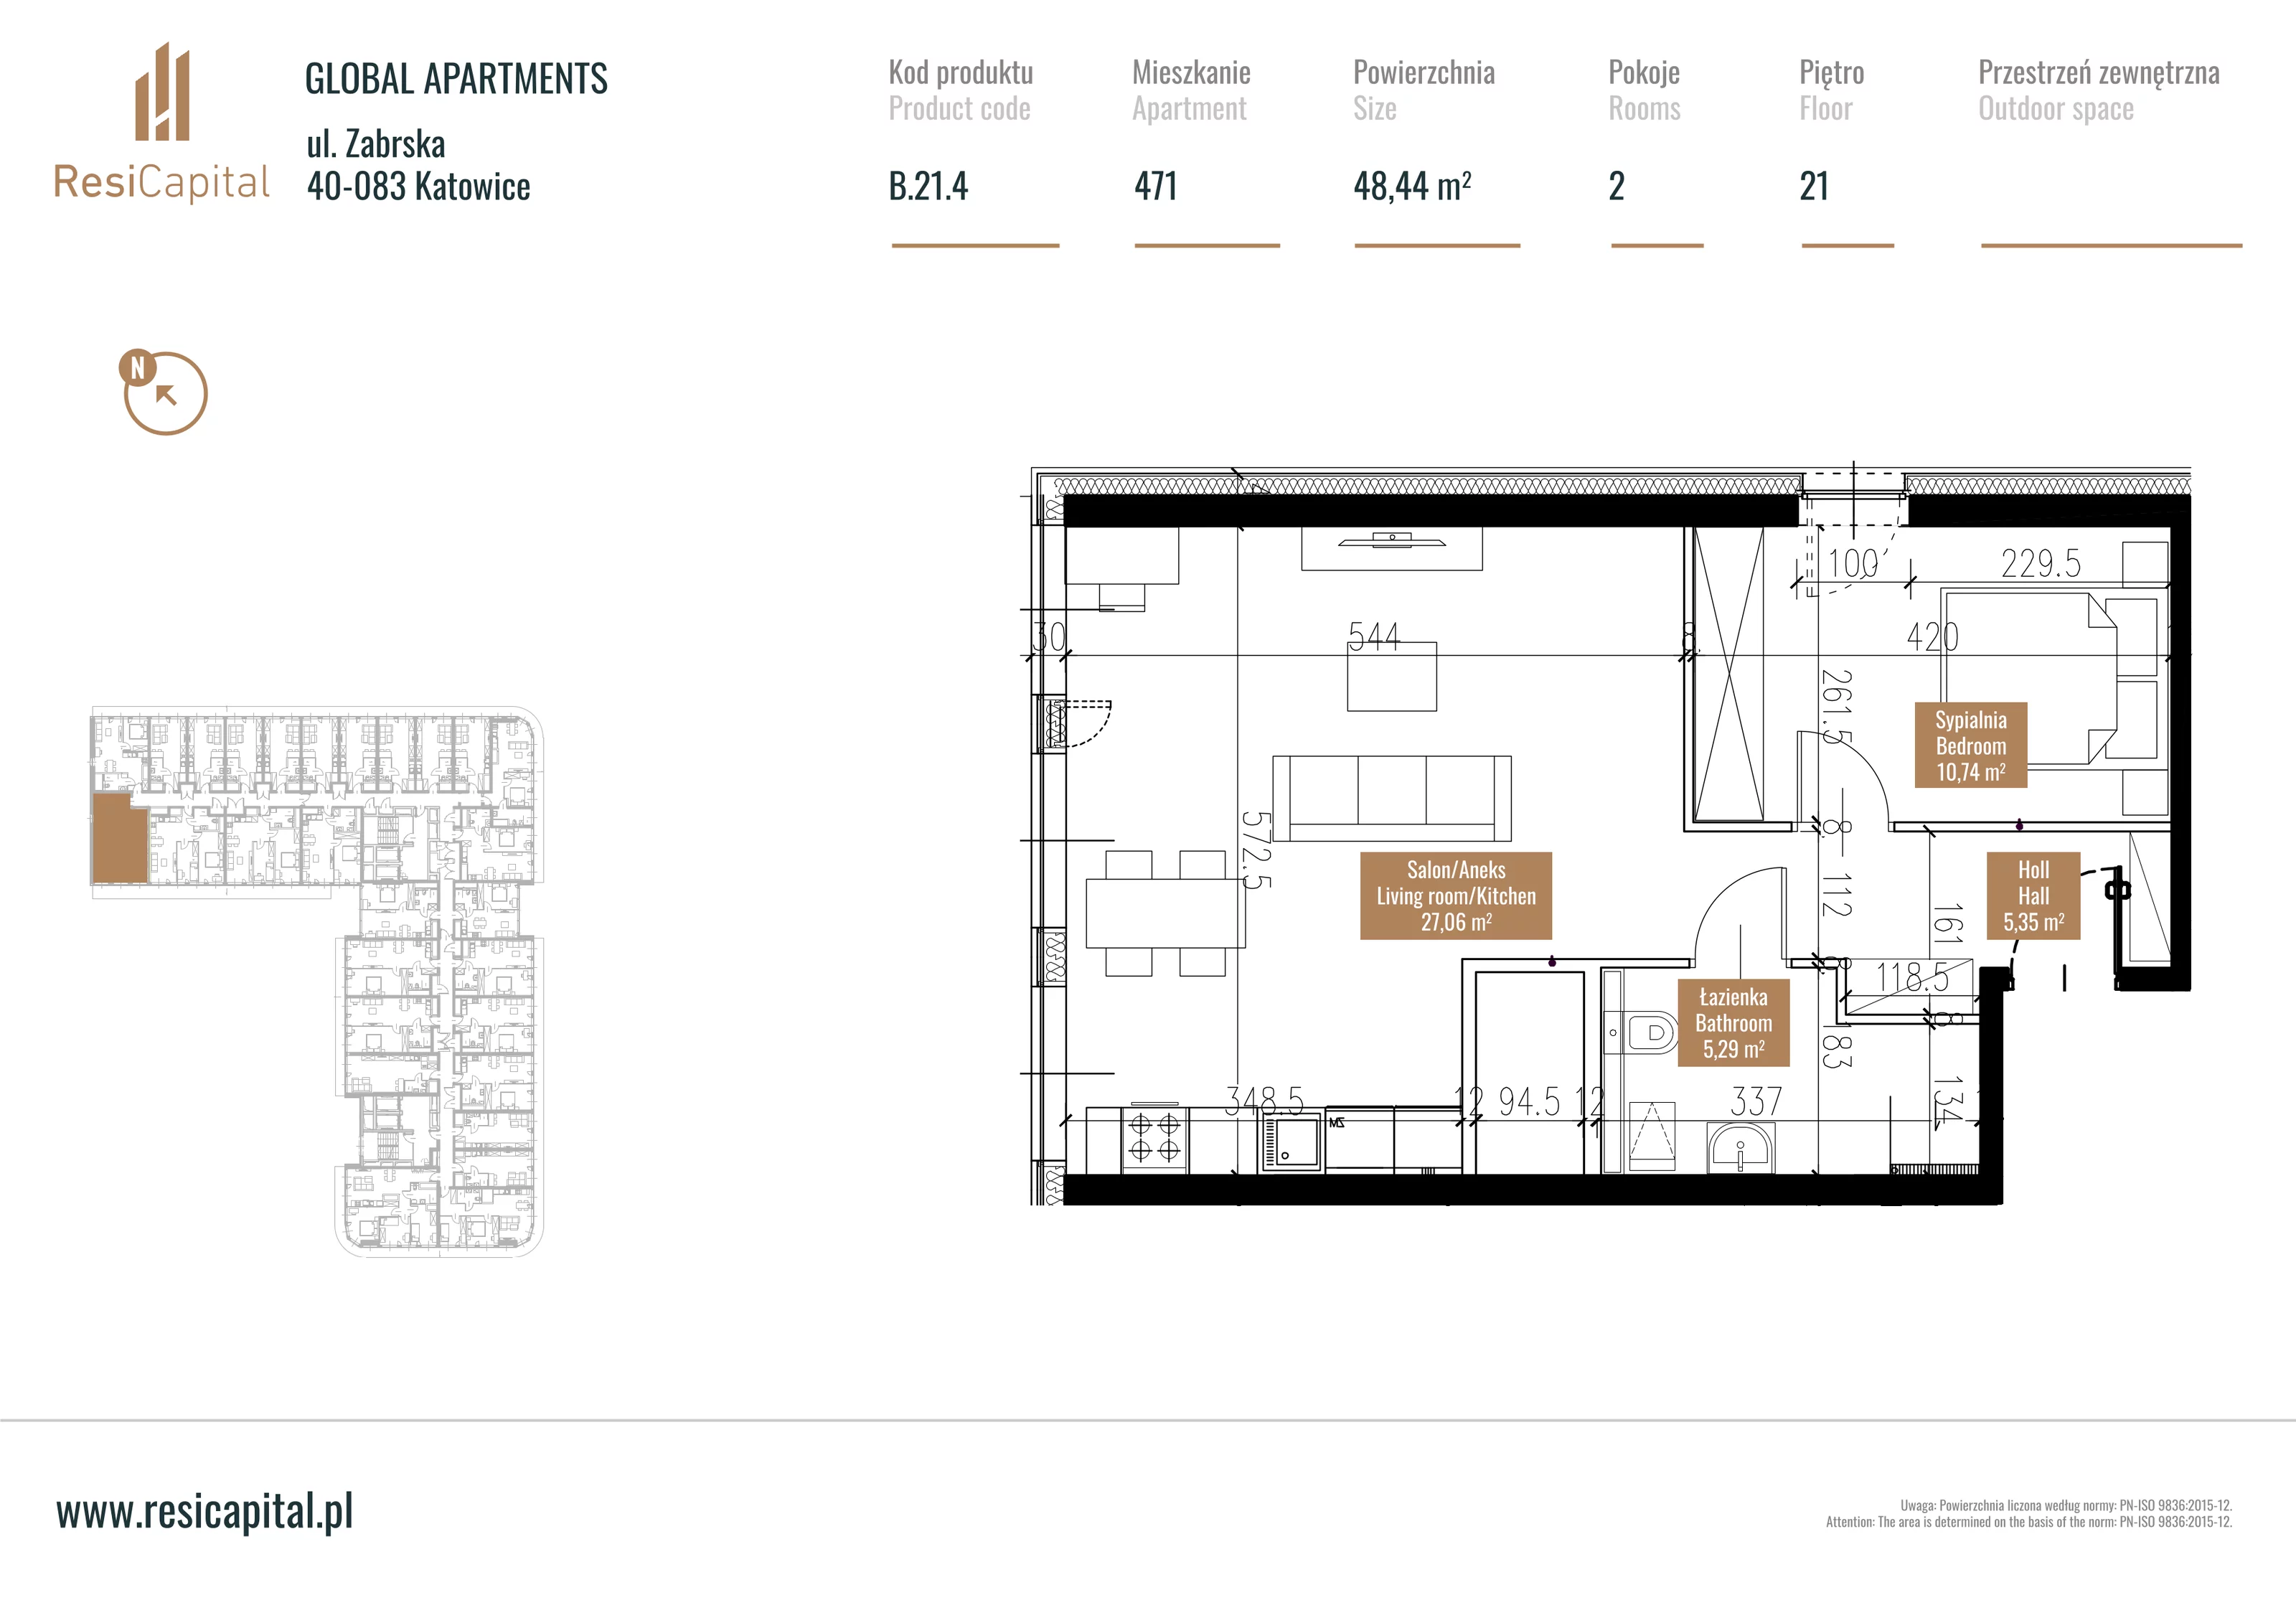Click the Łazienka Bathroom 5,29 m² label
2296x1623 pixels.
pyautogui.click(x=1733, y=1023)
